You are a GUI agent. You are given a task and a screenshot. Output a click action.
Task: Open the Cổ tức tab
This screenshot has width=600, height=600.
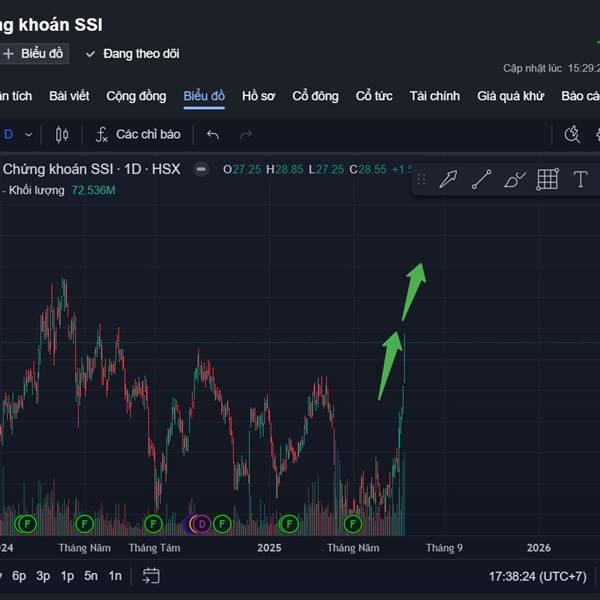(x=374, y=96)
